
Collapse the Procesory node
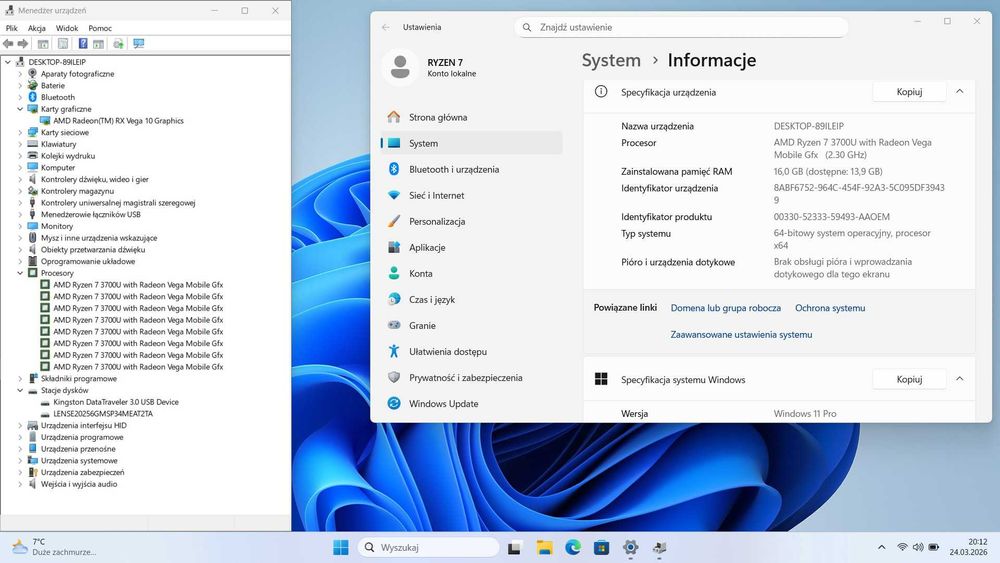click(x=20, y=273)
